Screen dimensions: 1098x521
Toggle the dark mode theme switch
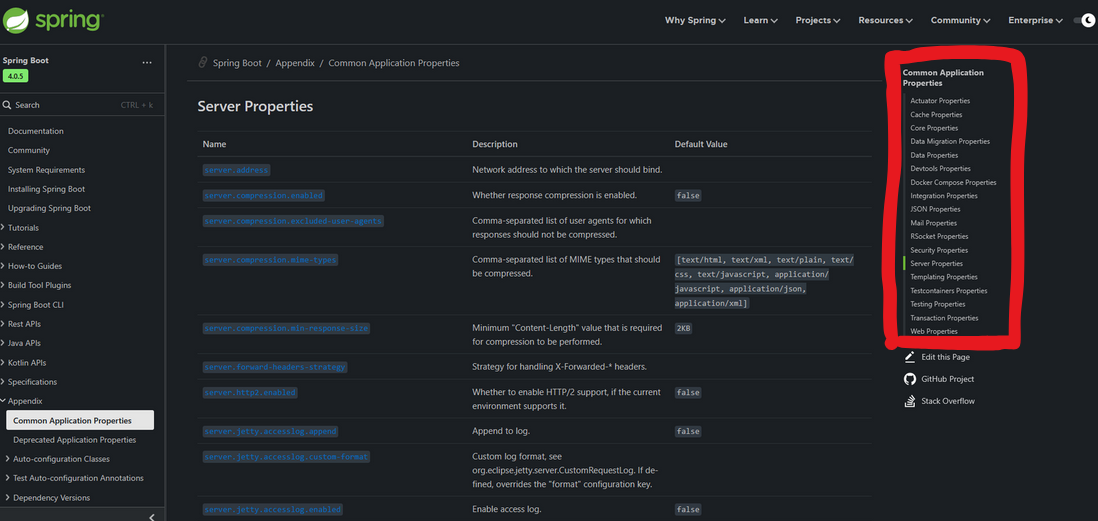click(x=1084, y=20)
